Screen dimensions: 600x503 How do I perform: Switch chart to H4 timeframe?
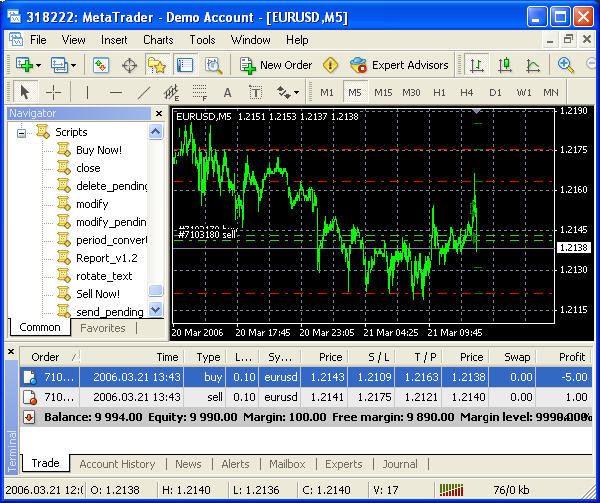coord(467,93)
